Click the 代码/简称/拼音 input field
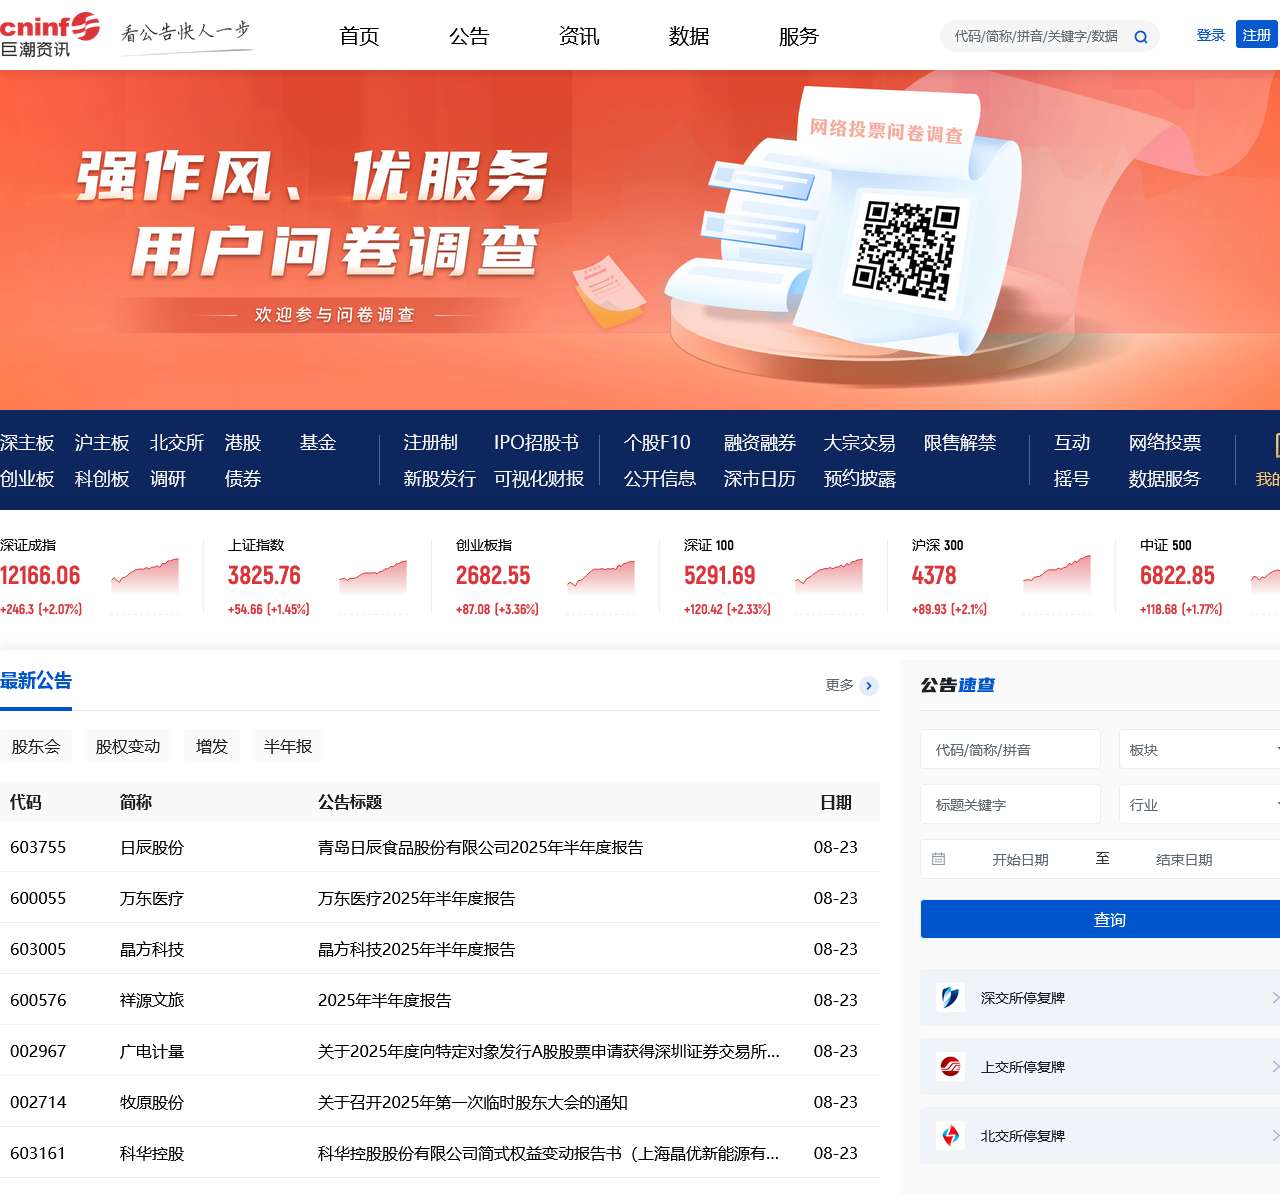Image resolution: width=1280 pixels, height=1195 pixels. pos(1010,749)
